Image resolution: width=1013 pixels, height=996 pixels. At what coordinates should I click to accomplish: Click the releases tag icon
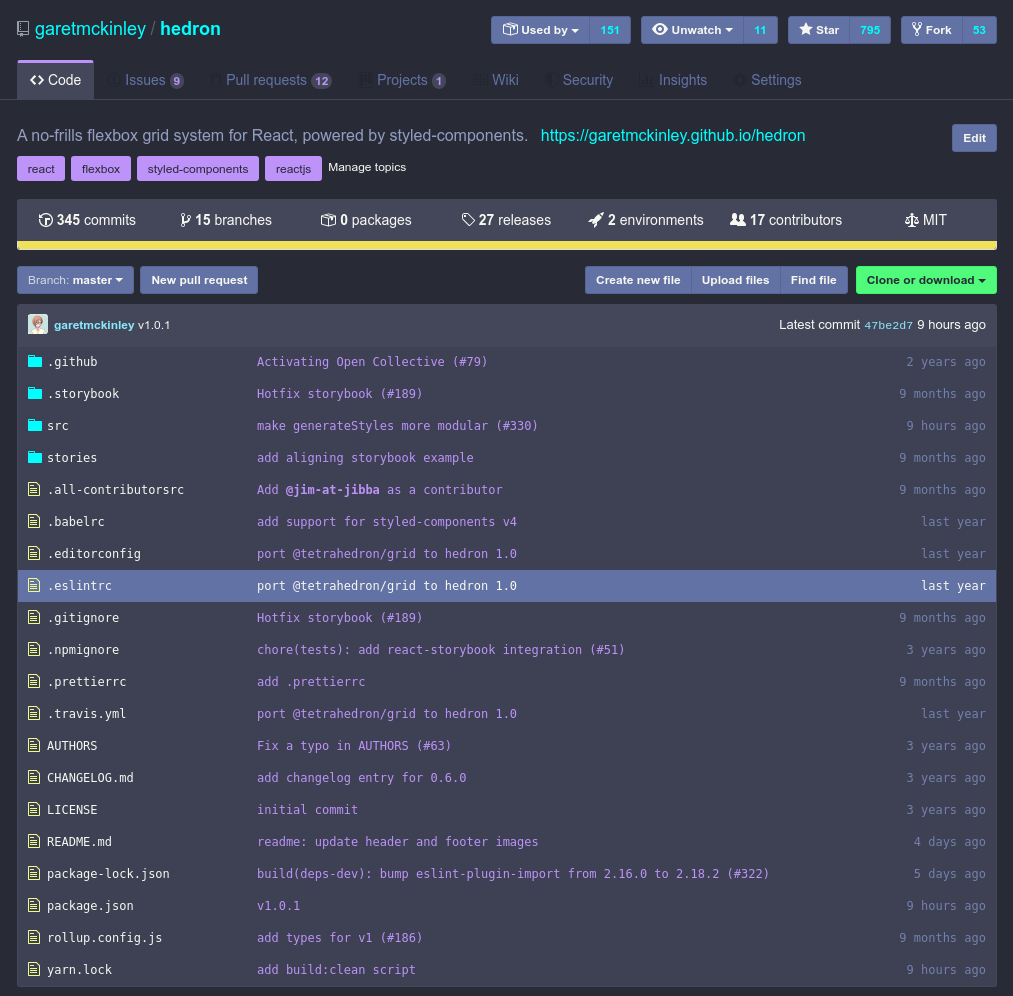(x=468, y=220)
